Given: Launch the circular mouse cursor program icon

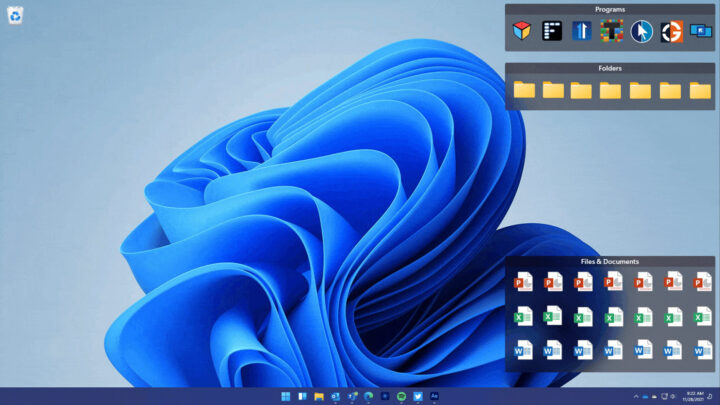Looking at the screenshot, I should (641, 31).
